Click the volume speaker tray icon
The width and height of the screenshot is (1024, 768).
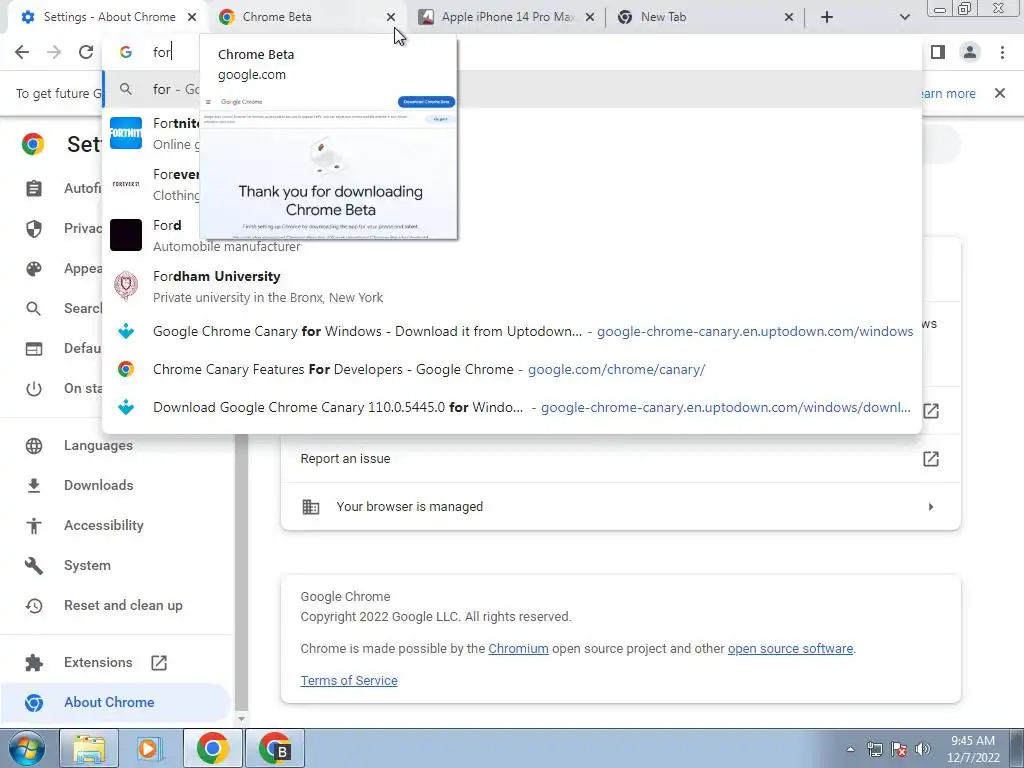pyautogui.click(x=922, y=749)
